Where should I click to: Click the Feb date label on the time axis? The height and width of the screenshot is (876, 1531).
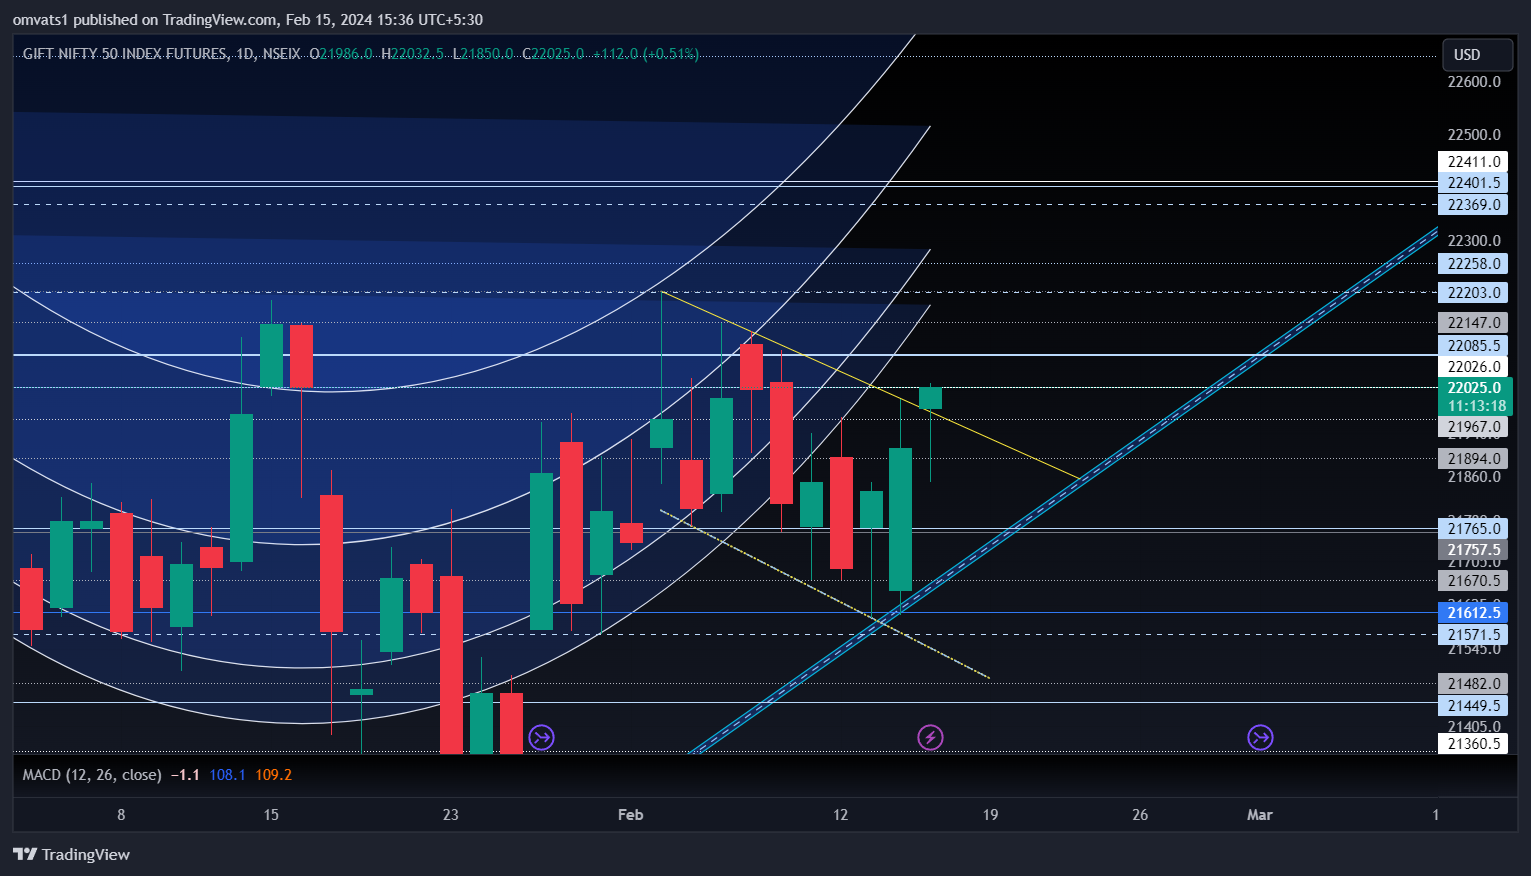(630, 815)
